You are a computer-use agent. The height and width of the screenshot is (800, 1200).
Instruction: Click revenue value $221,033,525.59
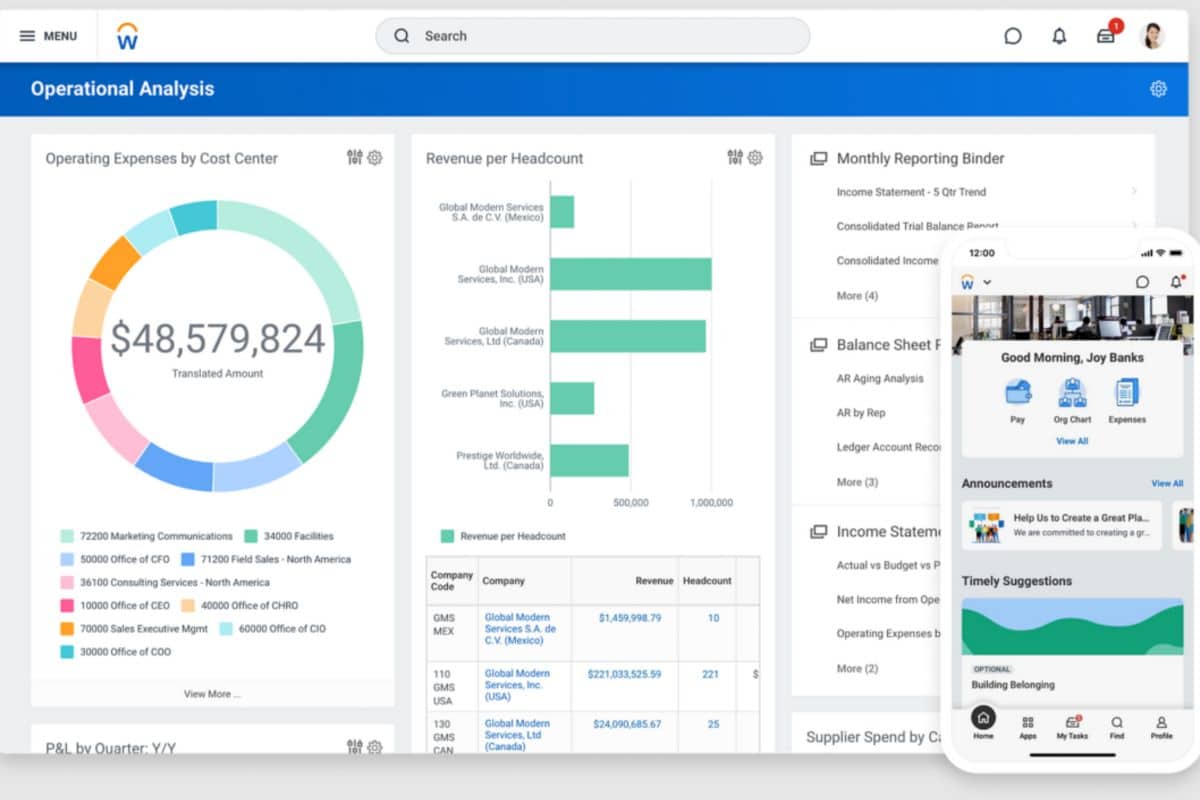tap(624, 674)
